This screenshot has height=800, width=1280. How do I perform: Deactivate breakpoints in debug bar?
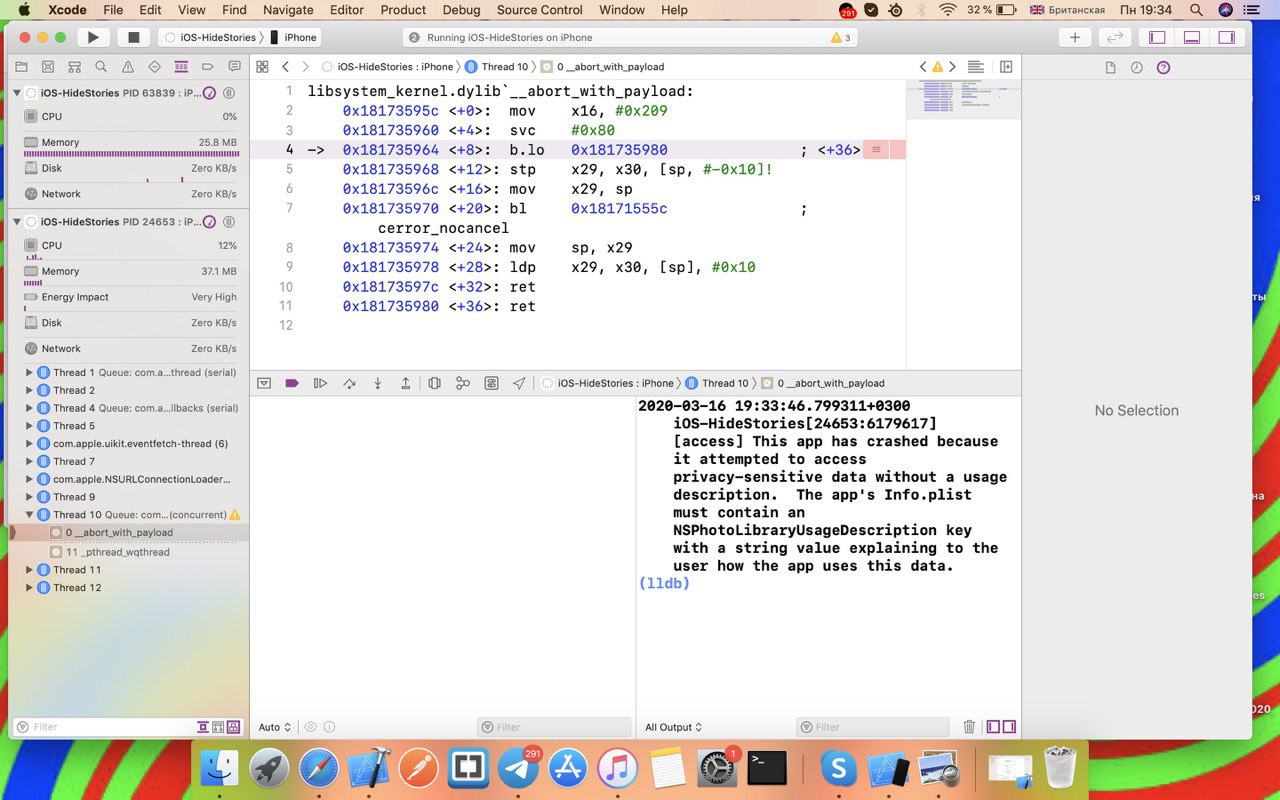[x=292, y=383]
